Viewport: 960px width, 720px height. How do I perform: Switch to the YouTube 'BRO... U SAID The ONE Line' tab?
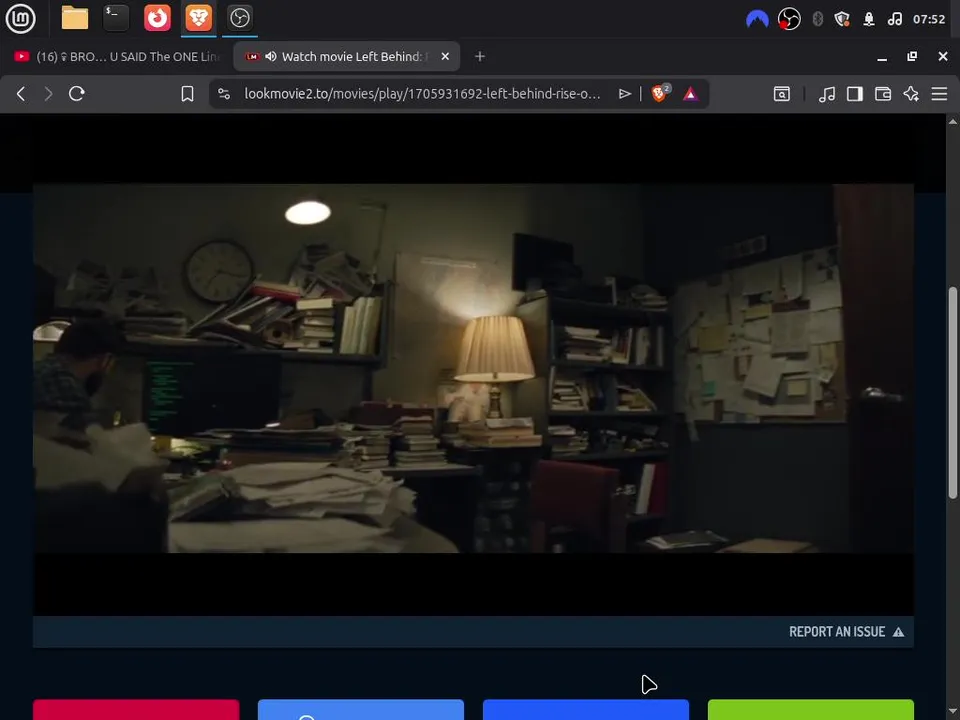116,56
